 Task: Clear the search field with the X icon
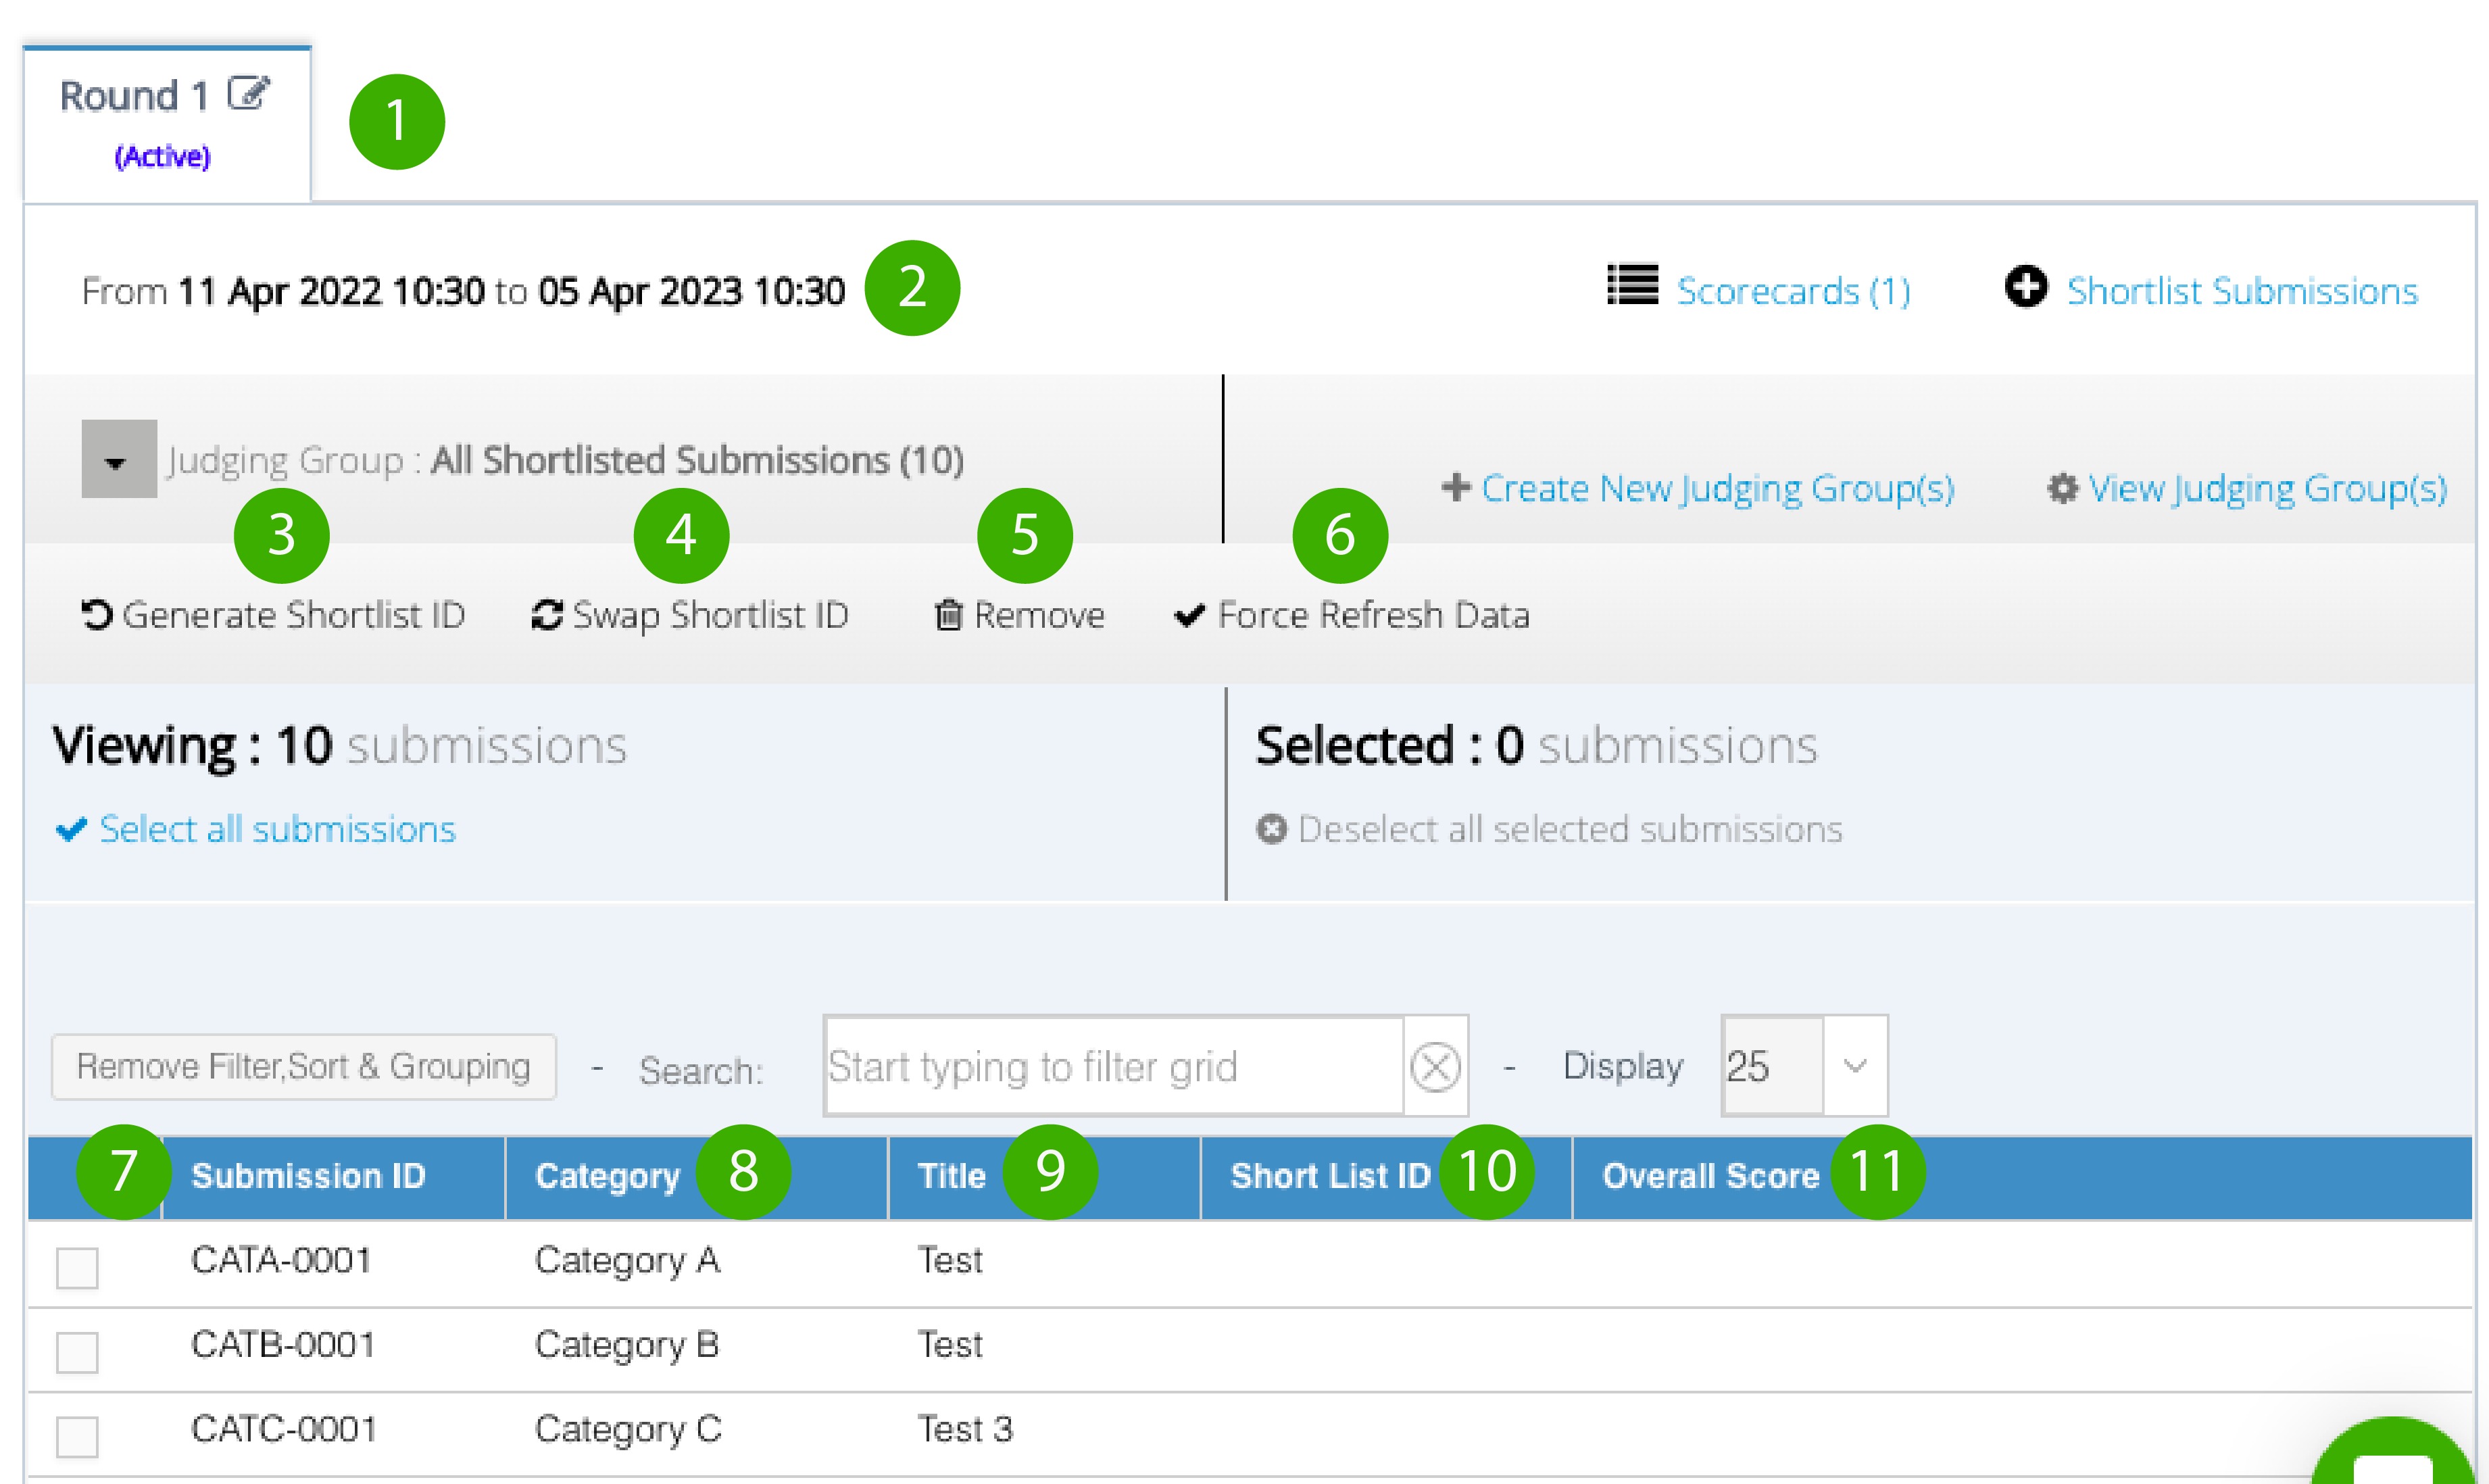pyautogui.click(x=1436, y=1067)
